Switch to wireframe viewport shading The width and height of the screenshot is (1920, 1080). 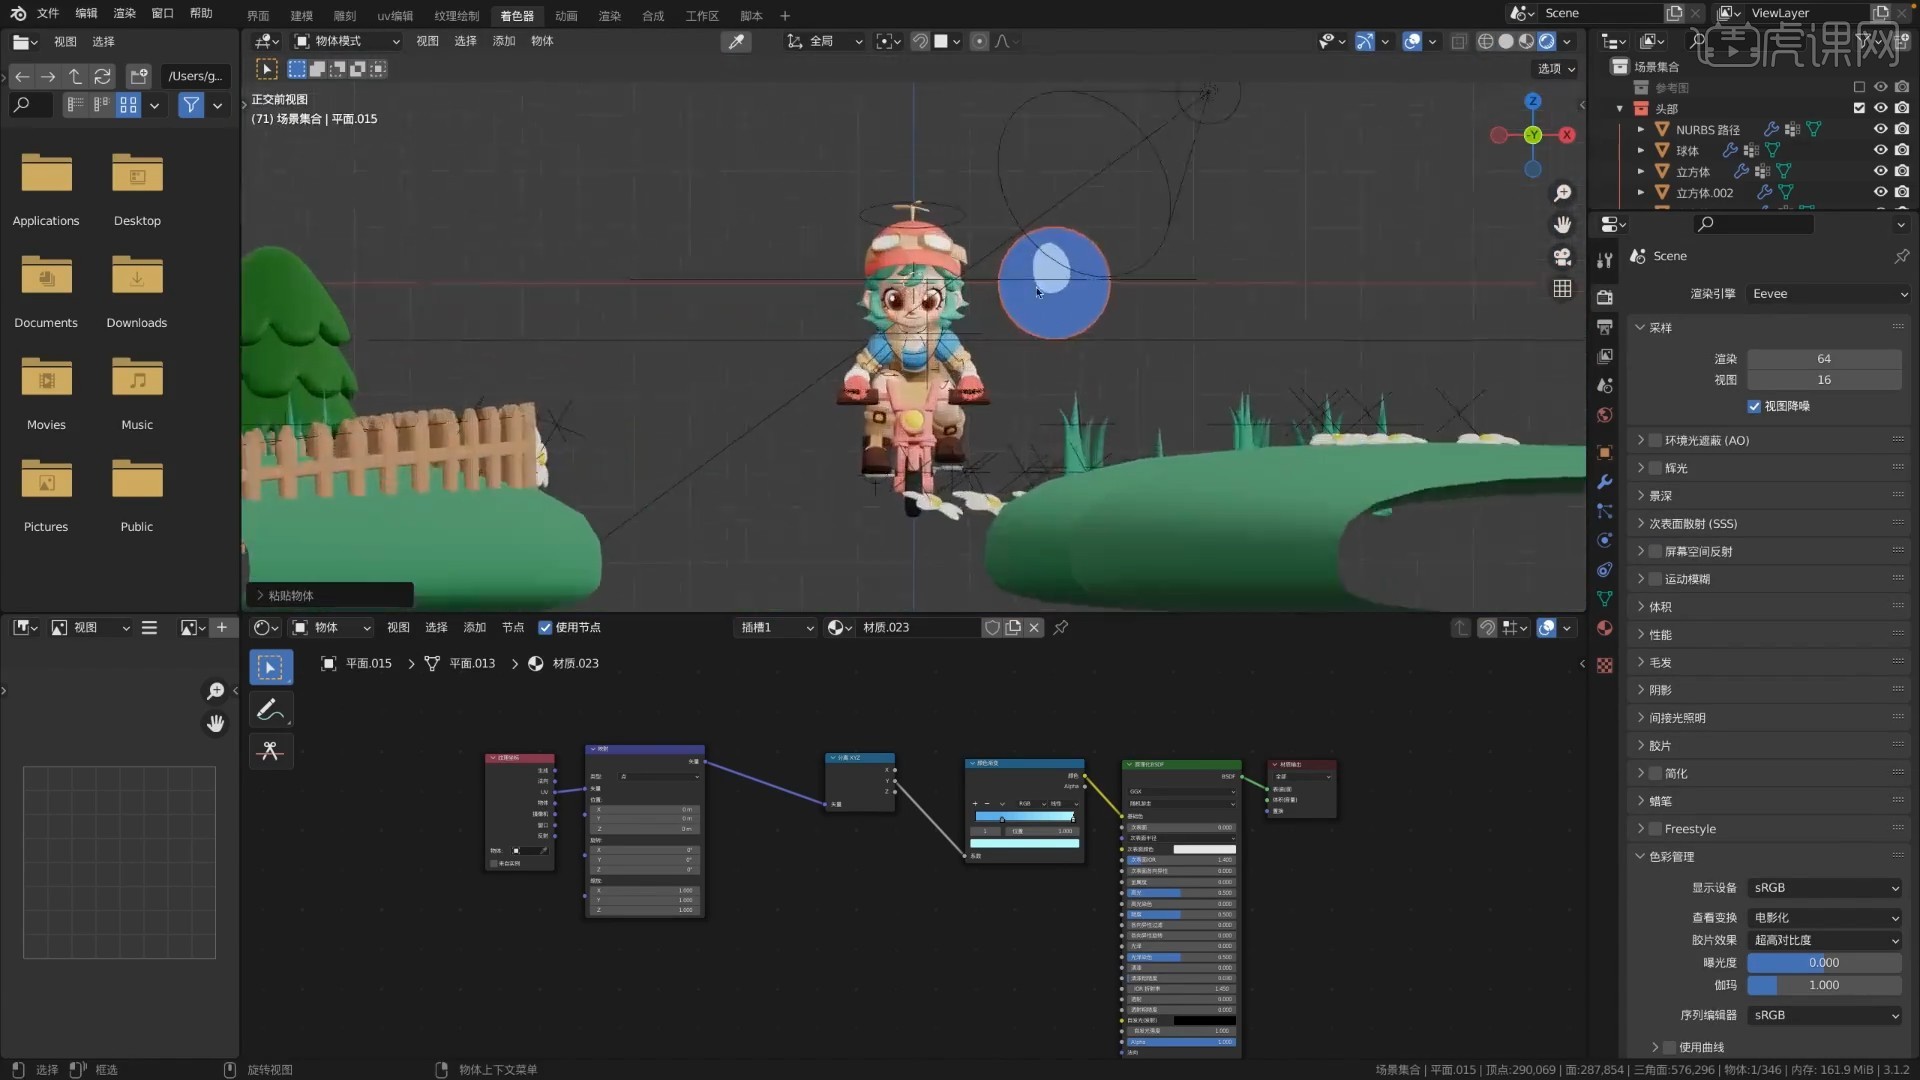1486,41
